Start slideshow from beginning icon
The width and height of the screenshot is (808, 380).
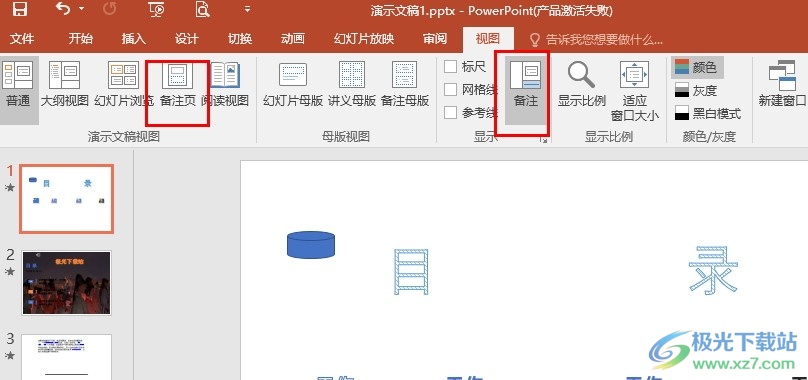(156, 9)
